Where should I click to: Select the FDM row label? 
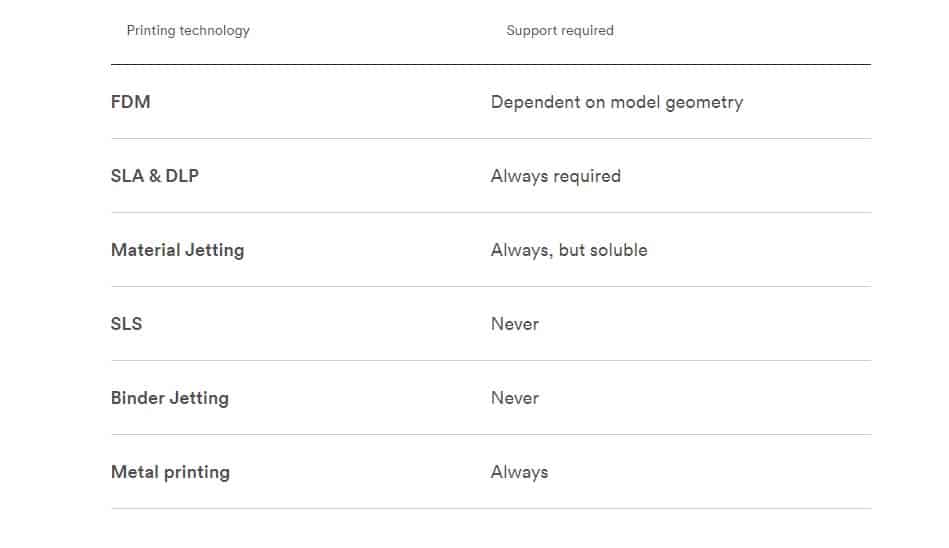point(130,102)
